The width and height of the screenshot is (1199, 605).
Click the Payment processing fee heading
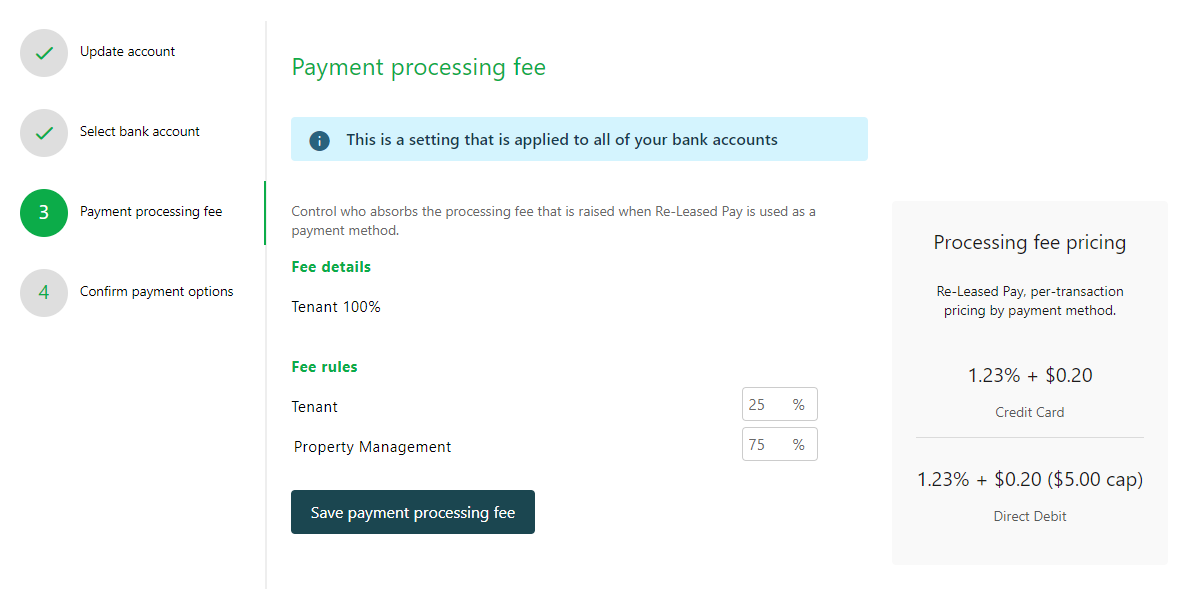coord(418,67)
